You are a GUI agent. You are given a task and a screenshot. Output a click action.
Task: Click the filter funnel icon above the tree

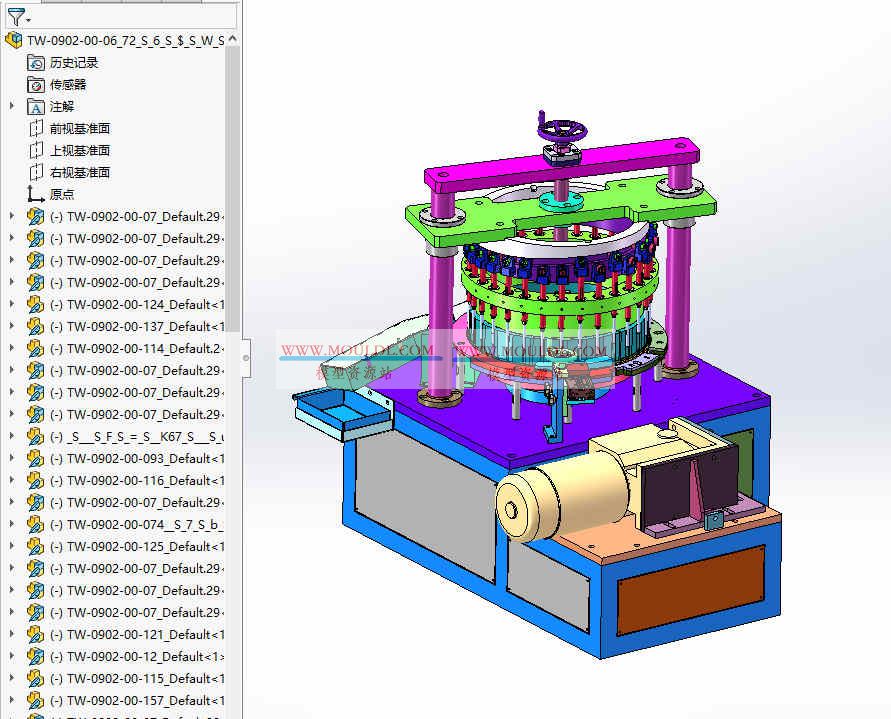pos(18,16)
